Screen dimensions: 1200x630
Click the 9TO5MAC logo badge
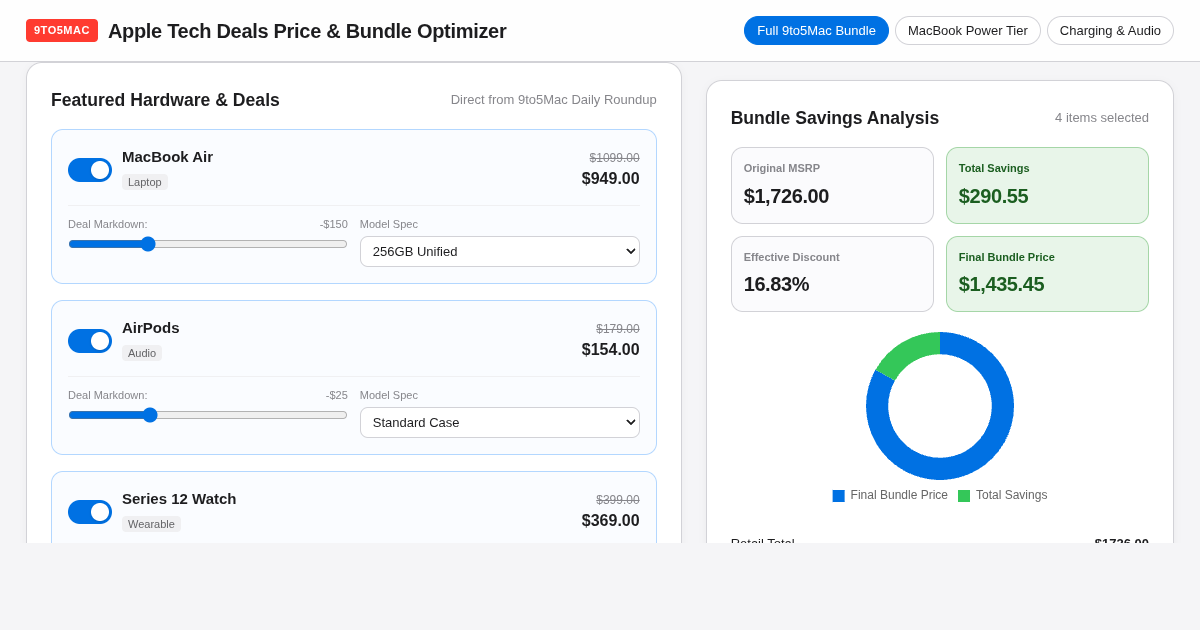(x=62, y=30)
